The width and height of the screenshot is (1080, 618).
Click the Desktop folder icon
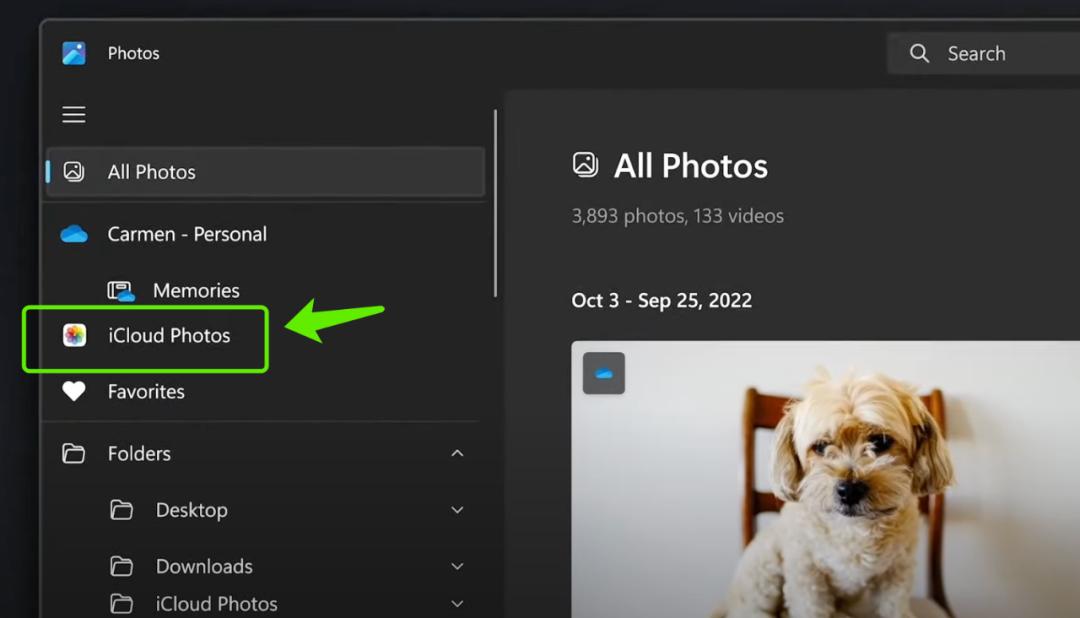click(x=122, y=510)
